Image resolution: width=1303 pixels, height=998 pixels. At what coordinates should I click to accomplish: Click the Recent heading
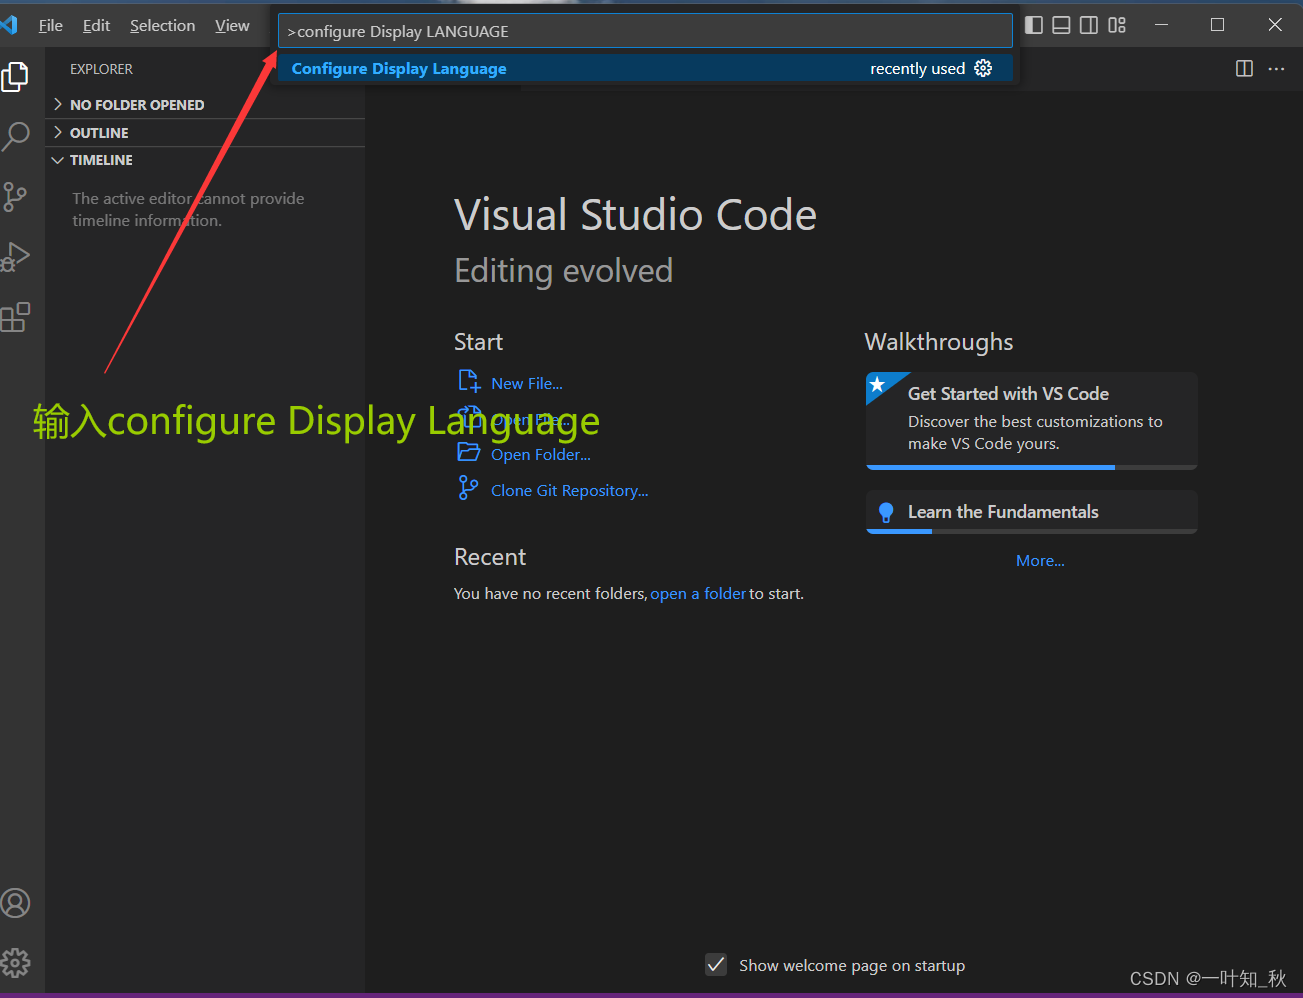[x=490, y=557]
